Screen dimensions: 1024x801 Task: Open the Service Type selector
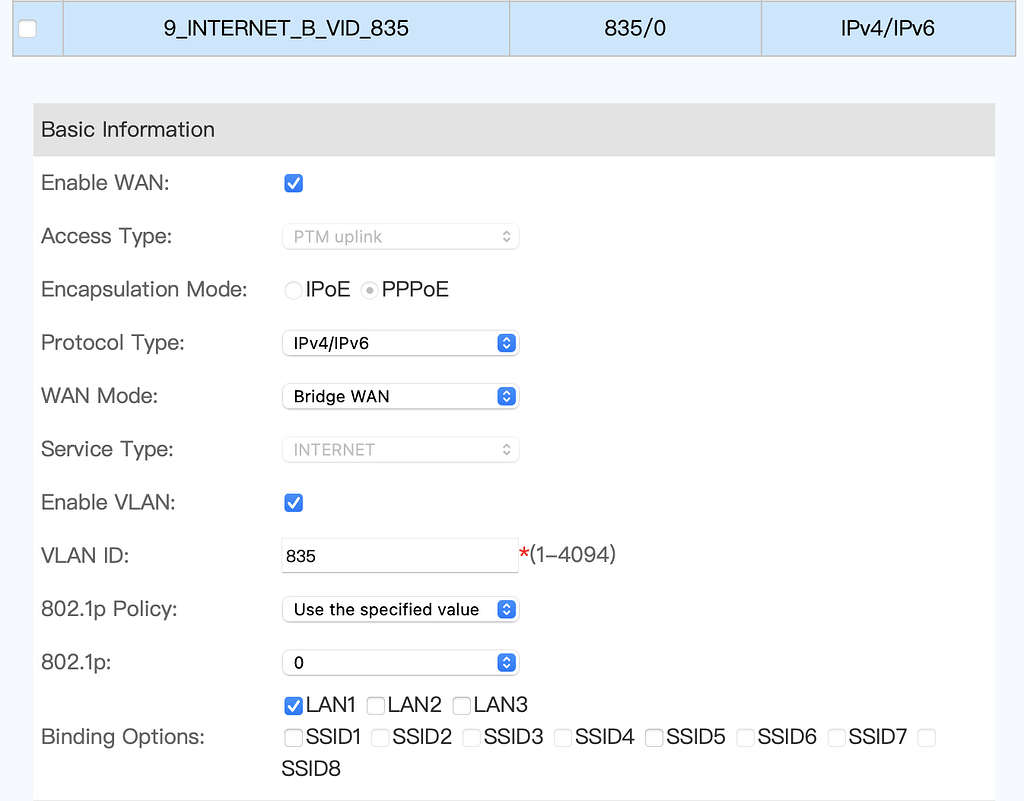pos(400,449)
